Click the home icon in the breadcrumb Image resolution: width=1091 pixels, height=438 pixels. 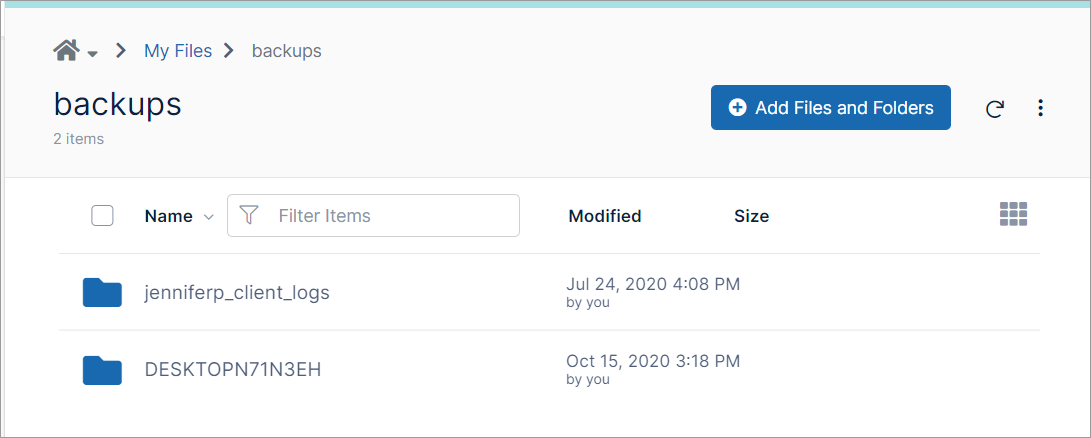66,50
